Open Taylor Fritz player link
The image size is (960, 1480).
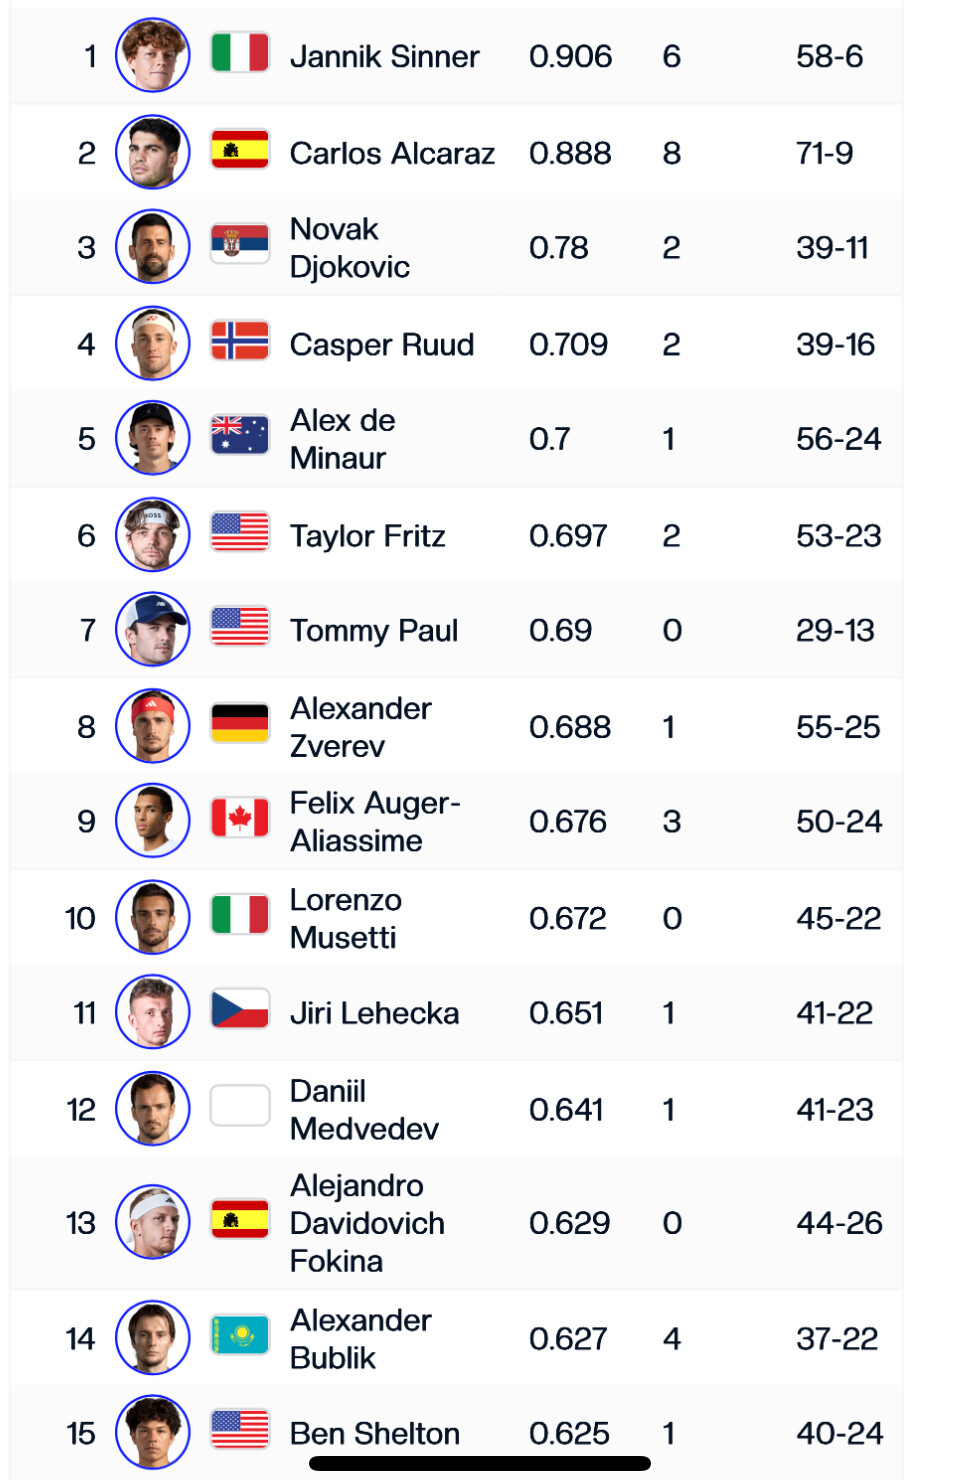pos(367,536)
